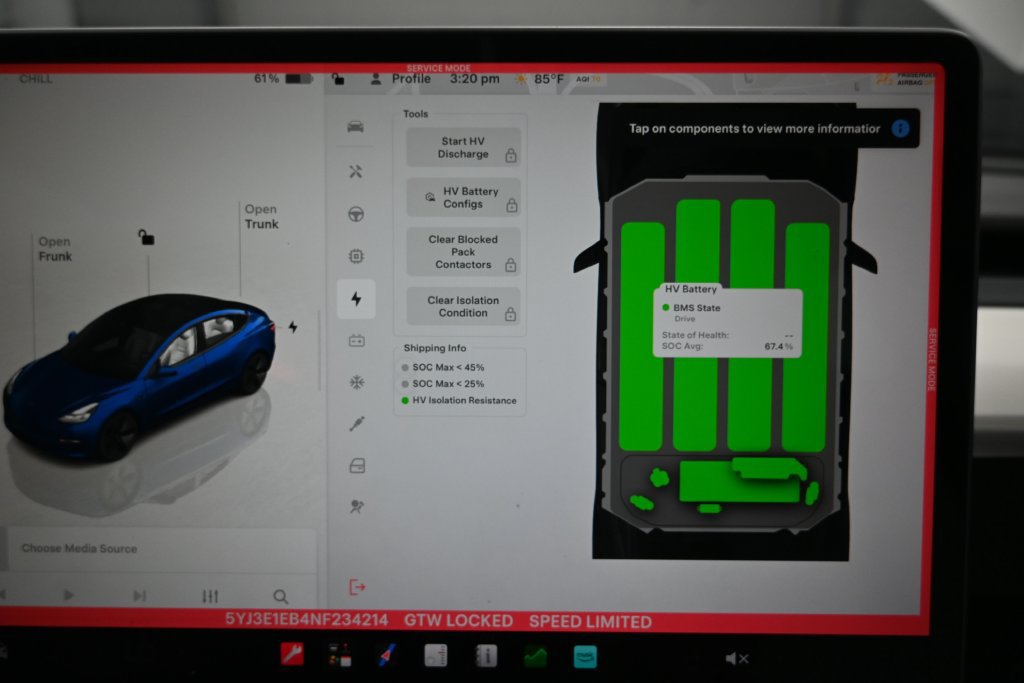This screenshot has width=1024, height=683.
Task: Tap the blue information icon
Action: (900, 129)
